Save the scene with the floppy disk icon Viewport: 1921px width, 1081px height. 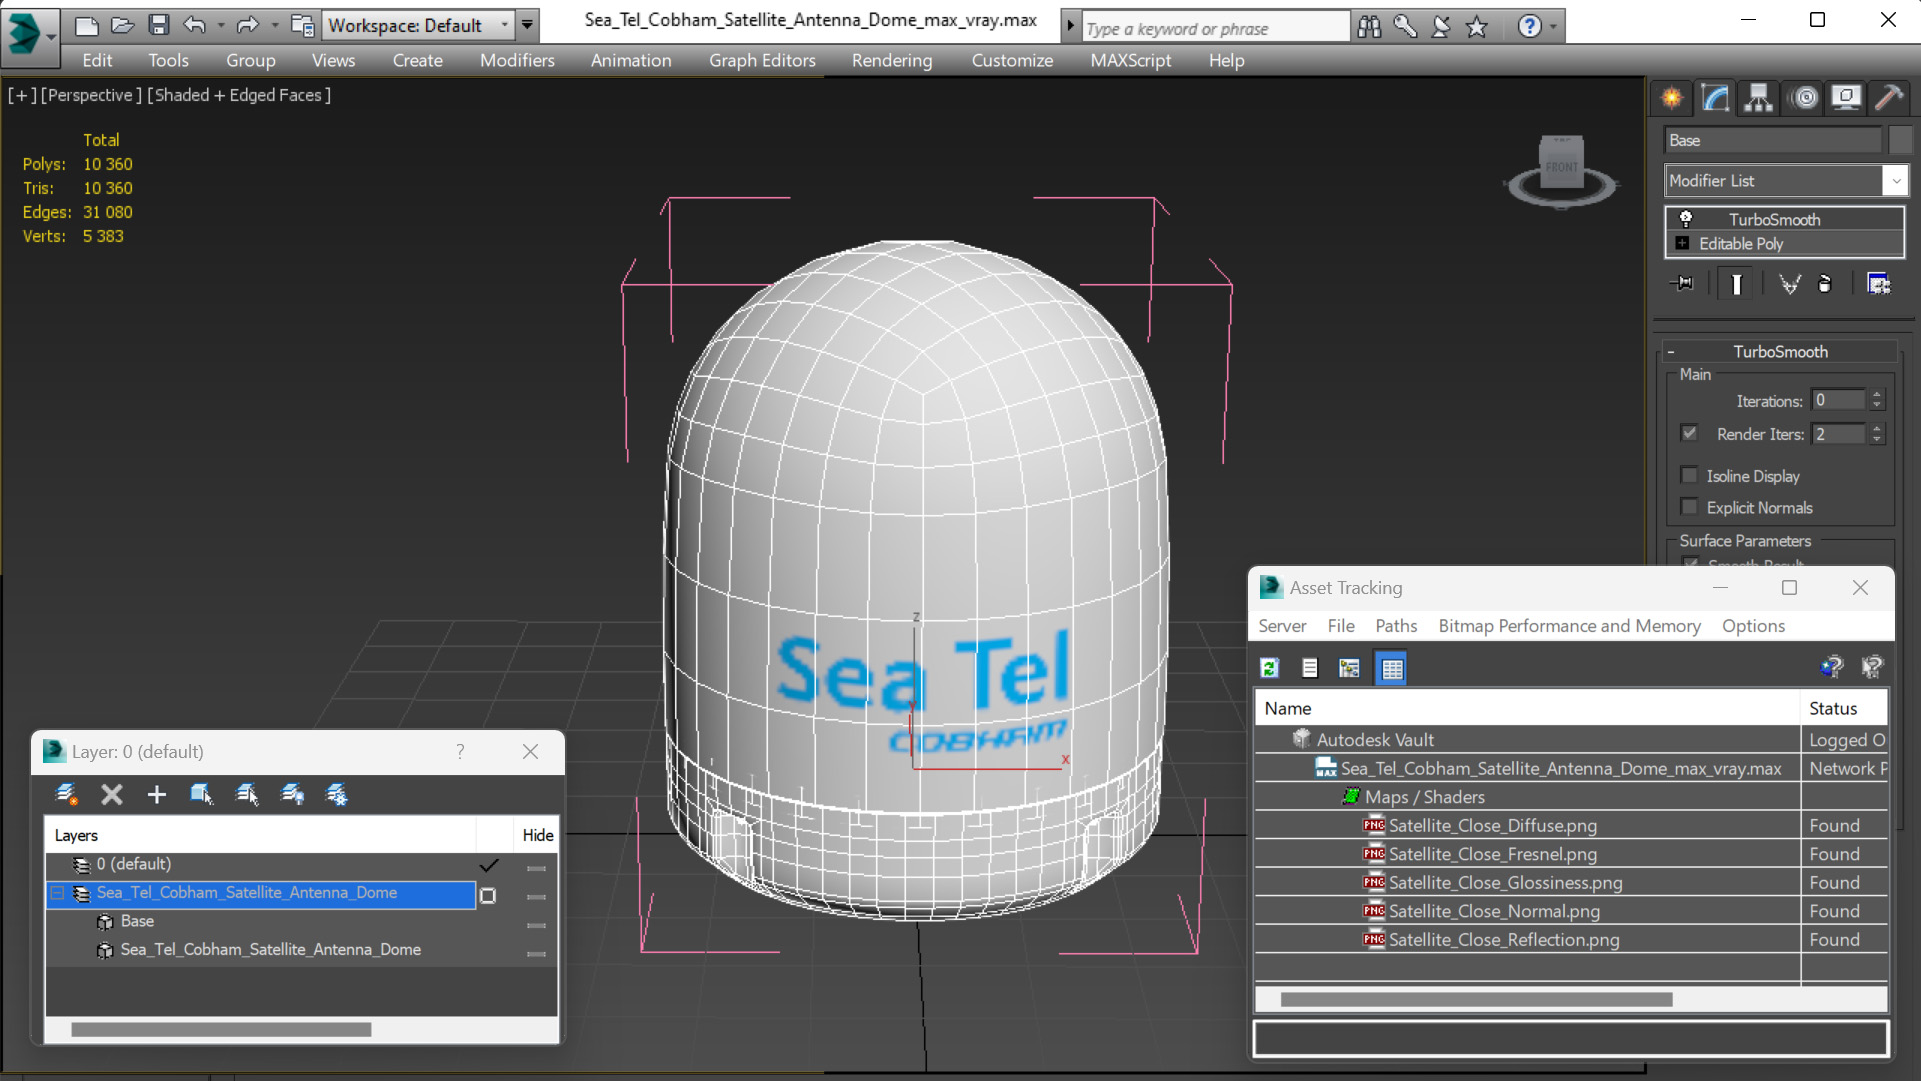click(x=158, y=25)
